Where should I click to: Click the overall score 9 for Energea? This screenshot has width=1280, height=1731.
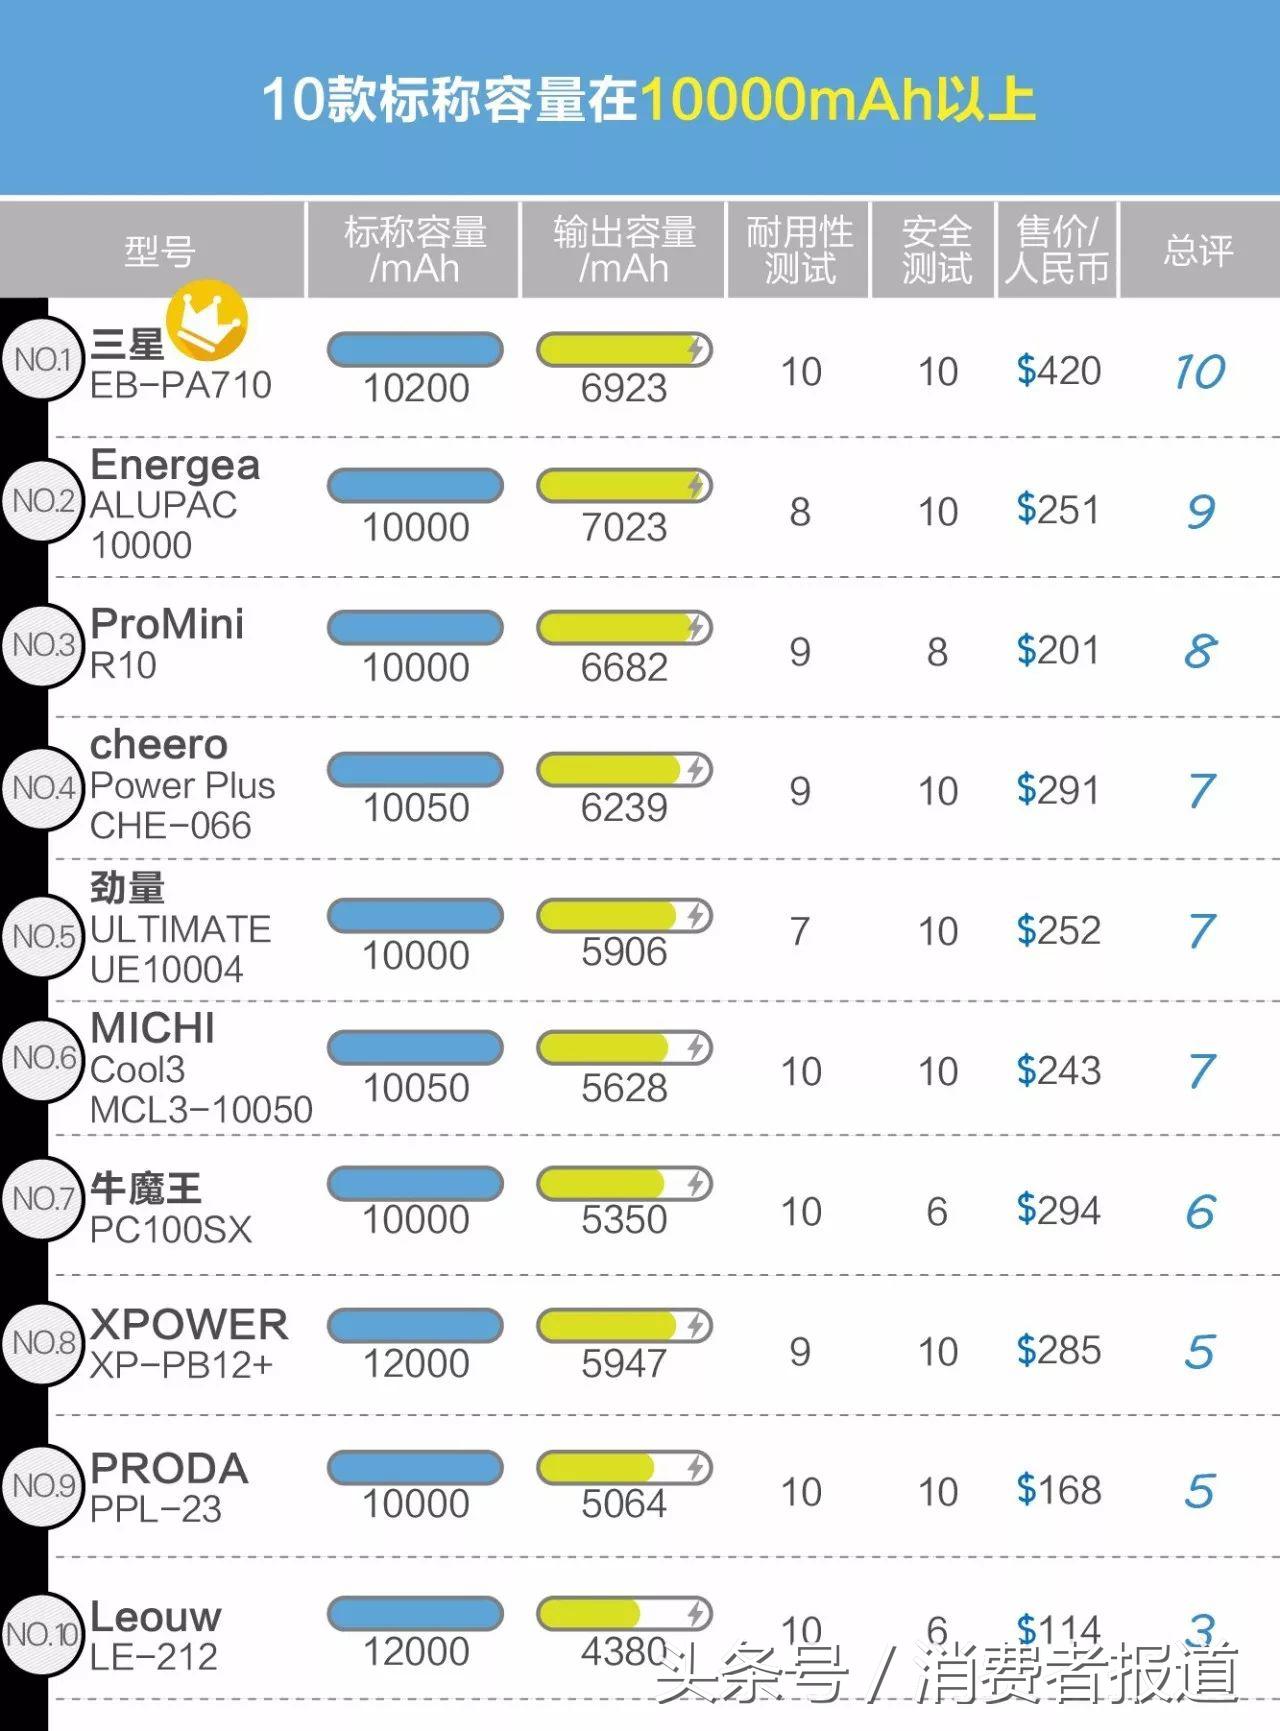click(1200, 512)
